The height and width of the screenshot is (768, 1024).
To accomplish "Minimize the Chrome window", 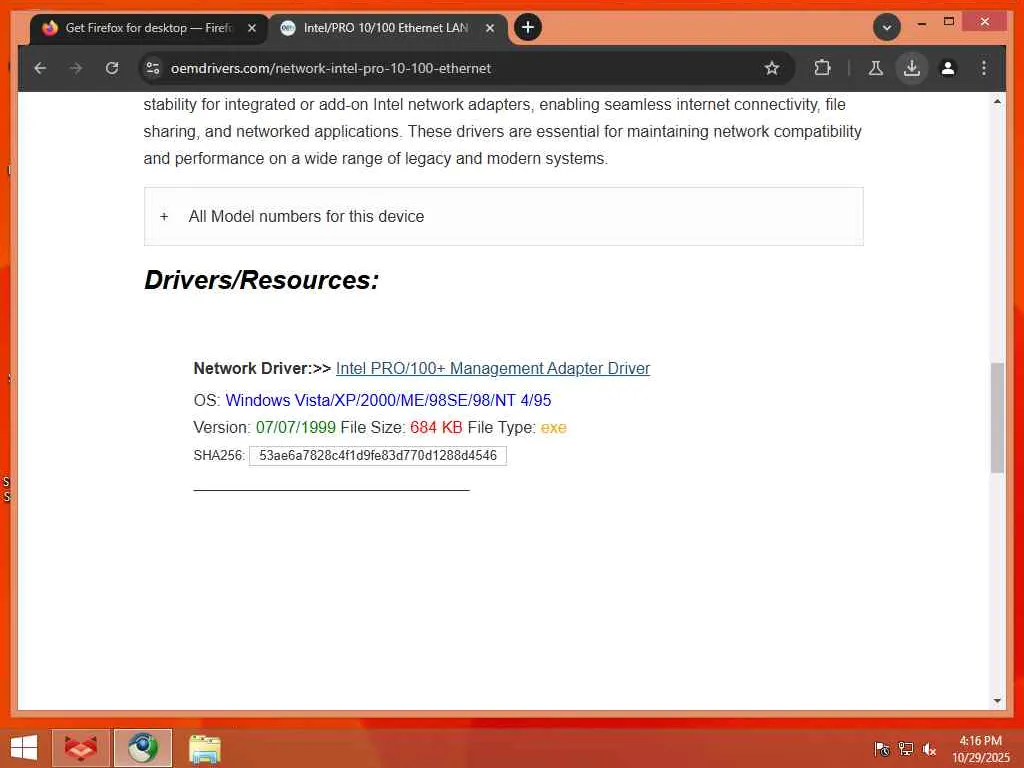I will pos(921,23).
